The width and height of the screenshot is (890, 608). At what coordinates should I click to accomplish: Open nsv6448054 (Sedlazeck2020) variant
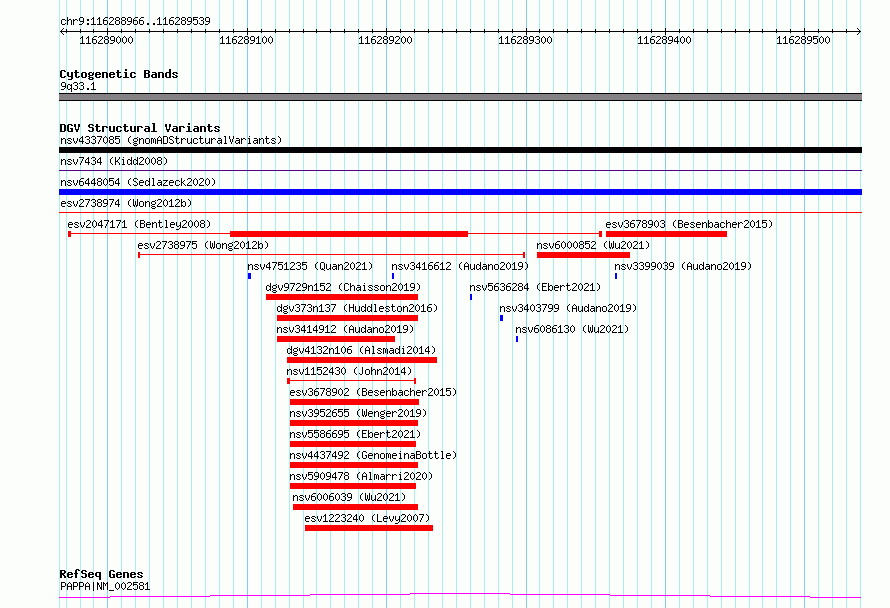pyautogui.click(x=138, y=182)
